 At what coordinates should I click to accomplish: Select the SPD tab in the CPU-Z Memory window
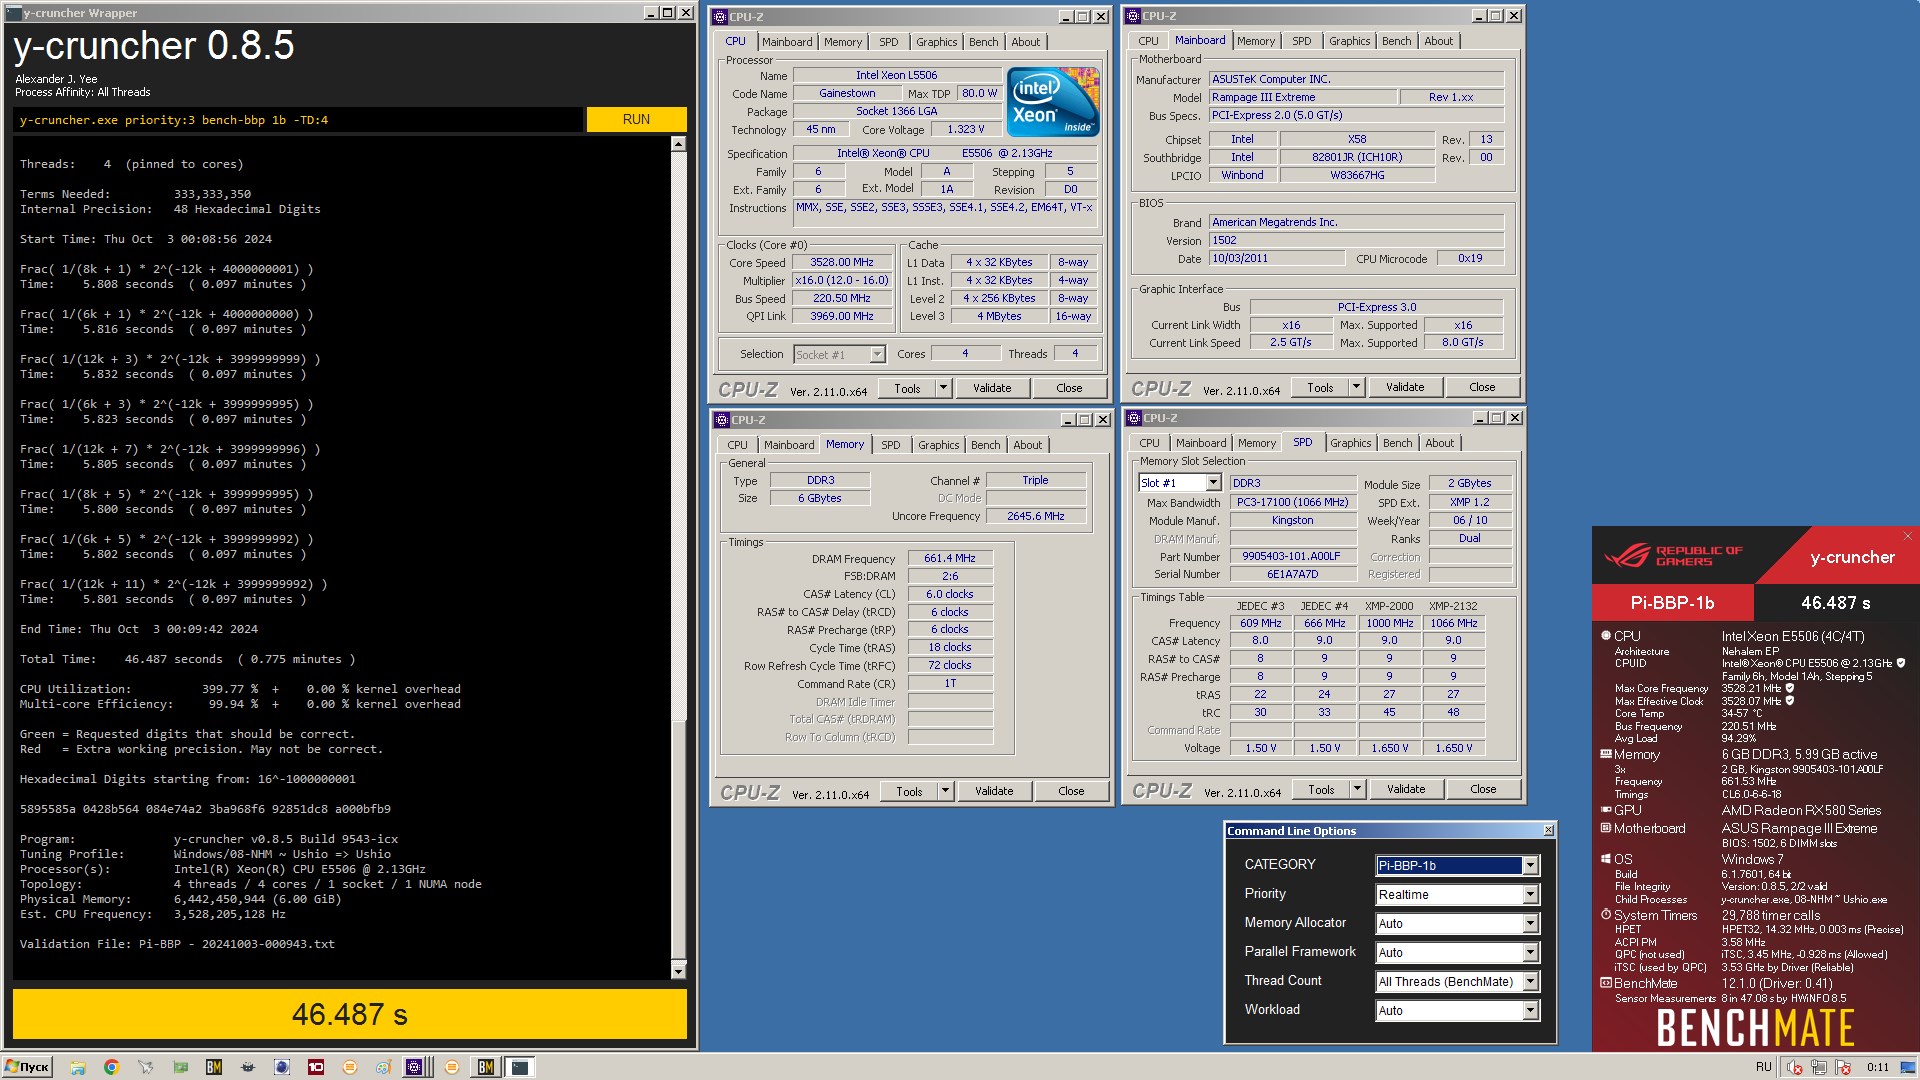[x=891, y=445]
